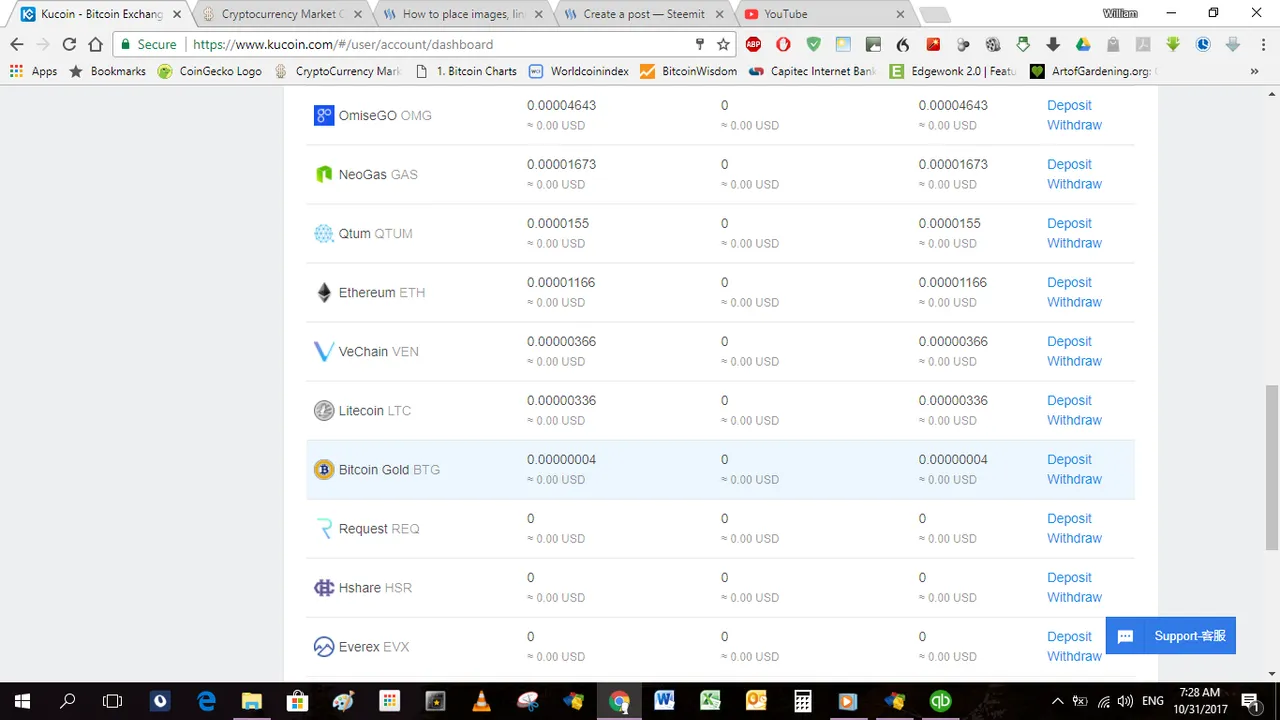
Task: Open Excel from the taskbar
Action: click(x=710, y=701)
